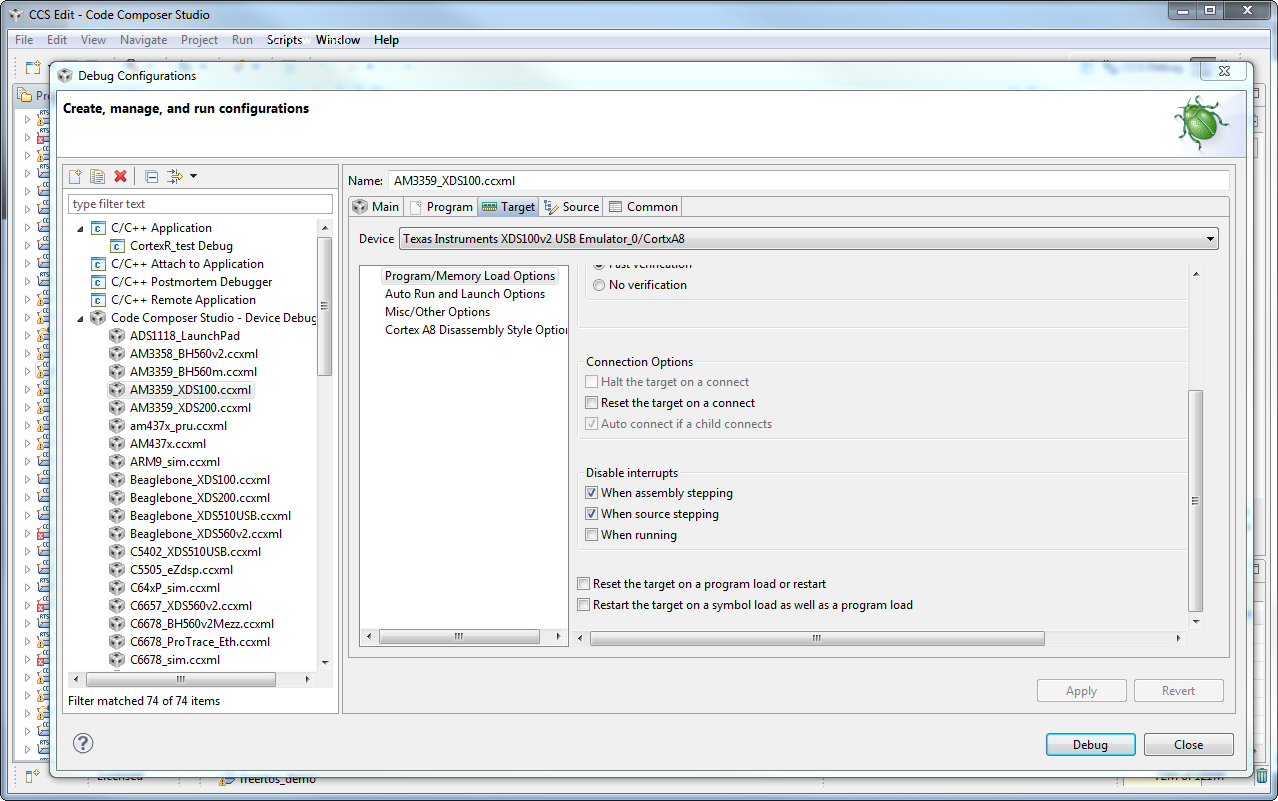Select the No verification radio button
The height and width of the screenshot is (801, 1278).
coord(599,285)
